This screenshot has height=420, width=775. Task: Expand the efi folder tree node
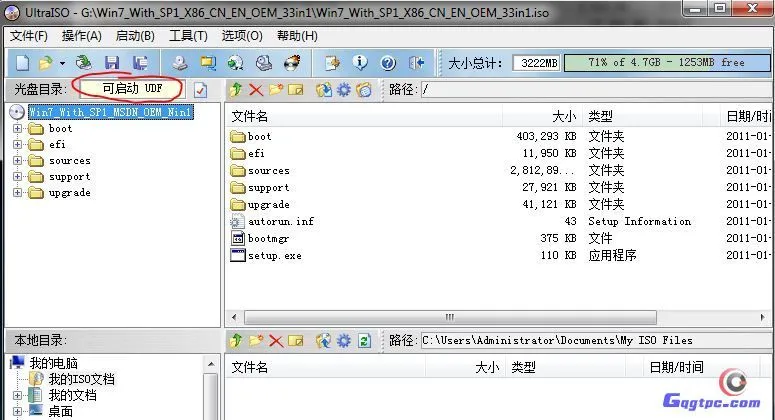17,144
